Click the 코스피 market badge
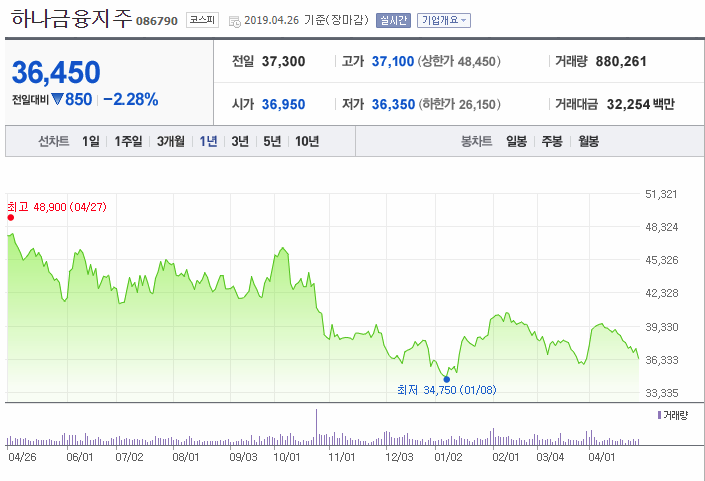 click(x=202, y=20)
